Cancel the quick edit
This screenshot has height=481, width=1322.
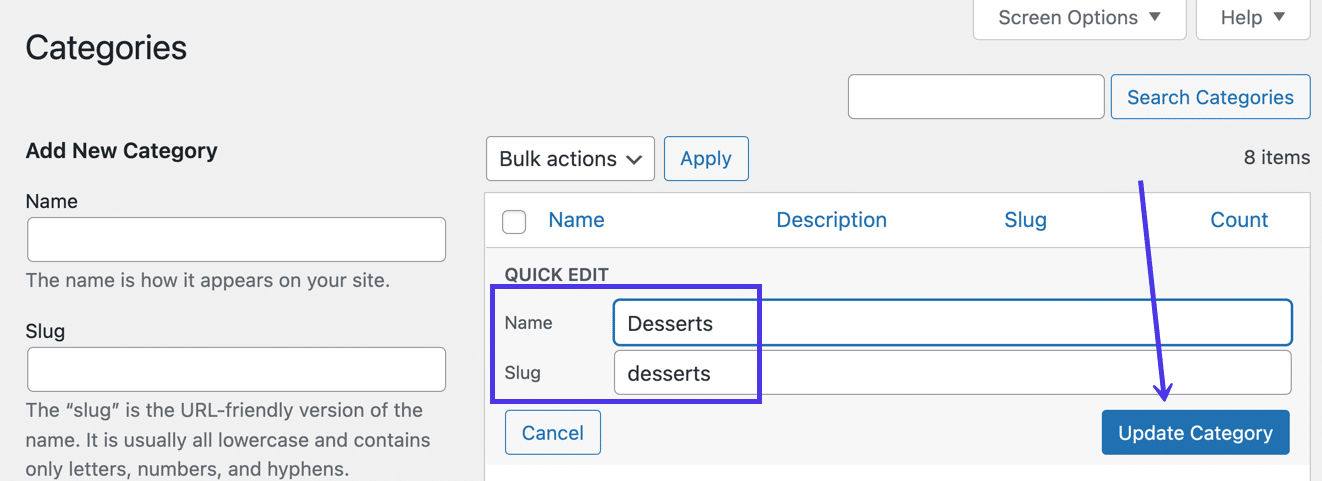pos(553,433)
